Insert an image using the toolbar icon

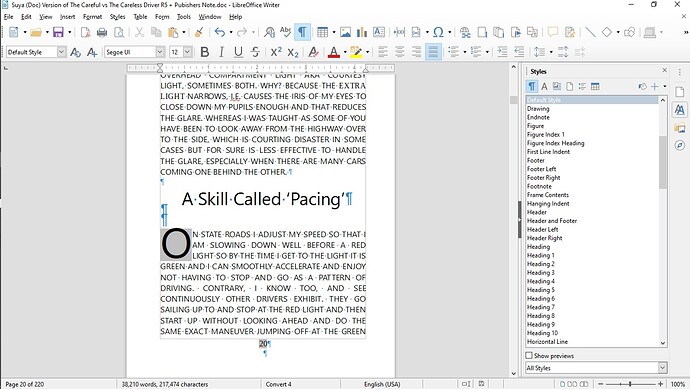[345, 32]
